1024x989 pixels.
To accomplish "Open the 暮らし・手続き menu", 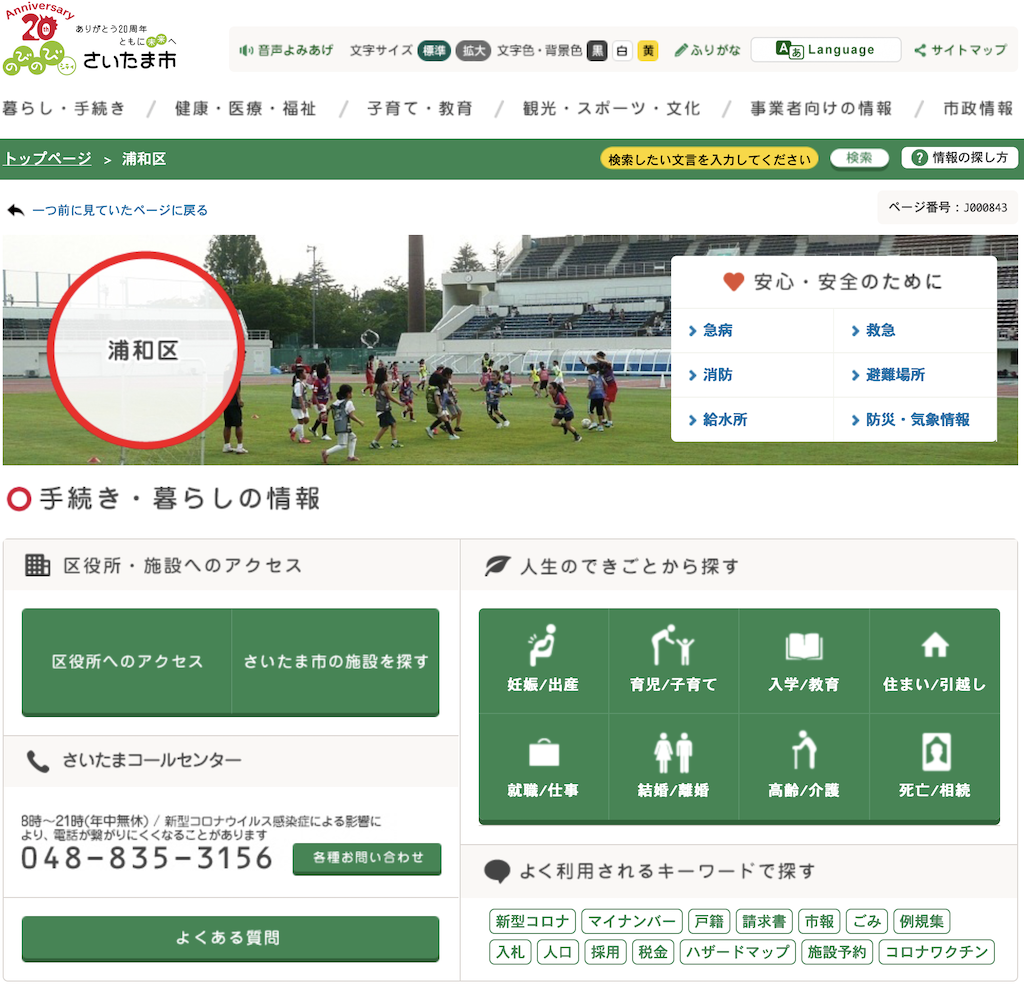I will 64,108.
